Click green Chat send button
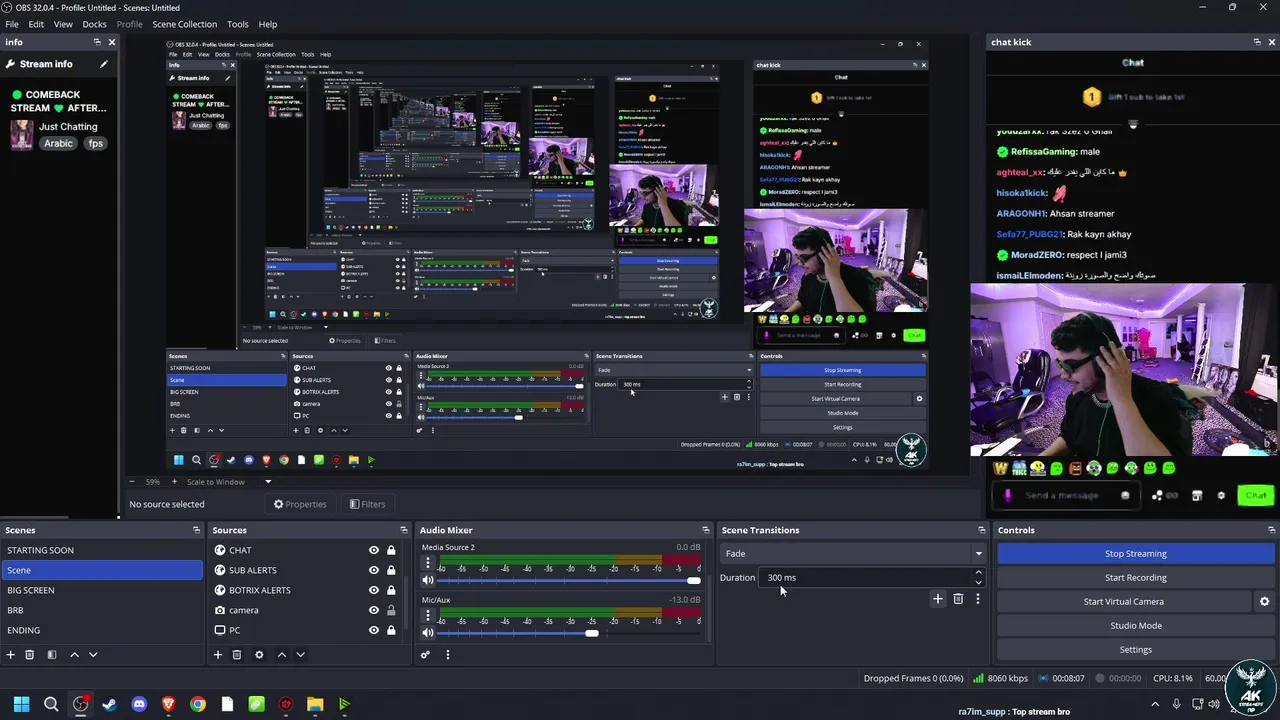 click(x=1256, y=495)
